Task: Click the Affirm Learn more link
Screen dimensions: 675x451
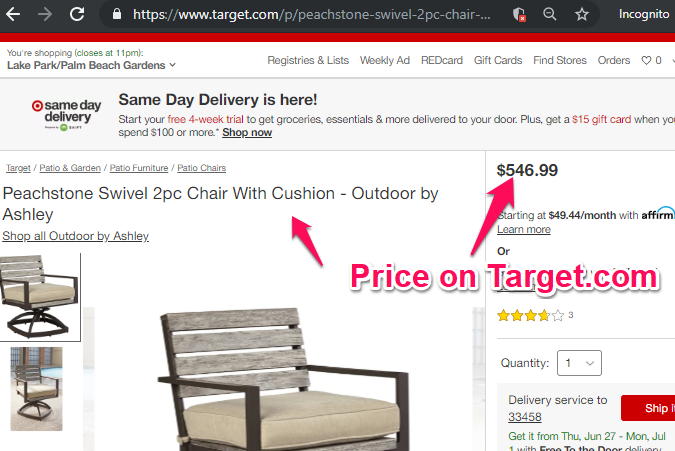Action: (523, 229)
